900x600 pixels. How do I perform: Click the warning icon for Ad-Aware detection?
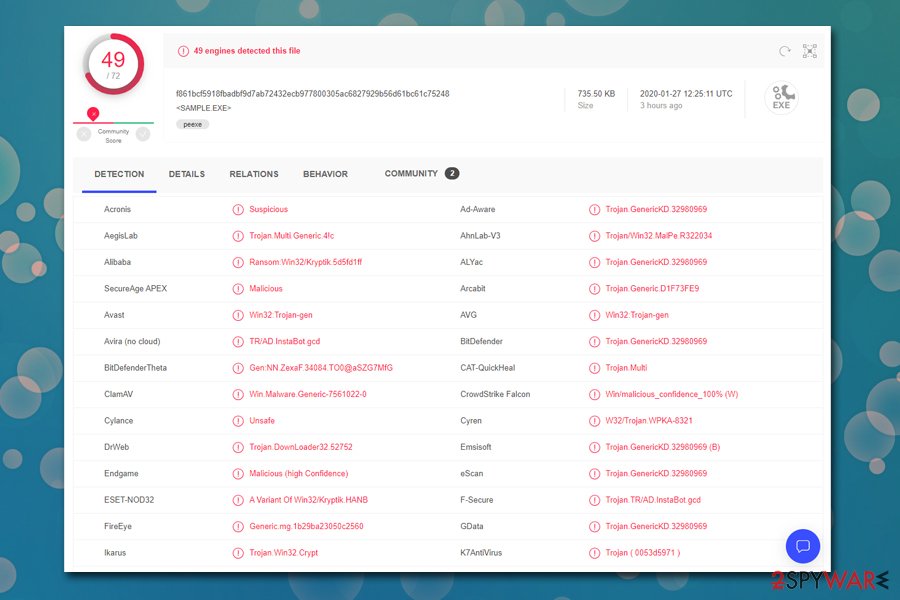(594, 210)
